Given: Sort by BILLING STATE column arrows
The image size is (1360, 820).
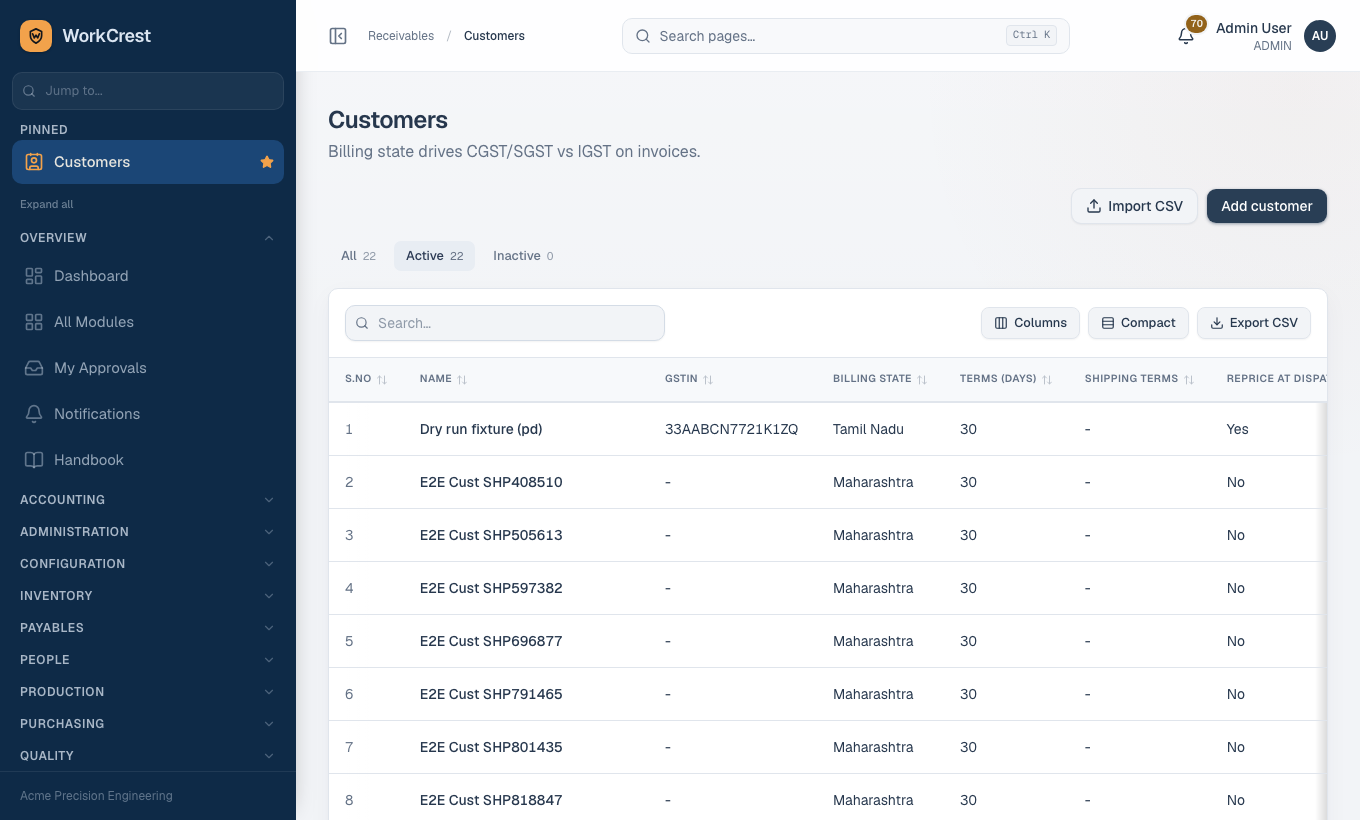Looking at the screenshot, I should 922,380.
